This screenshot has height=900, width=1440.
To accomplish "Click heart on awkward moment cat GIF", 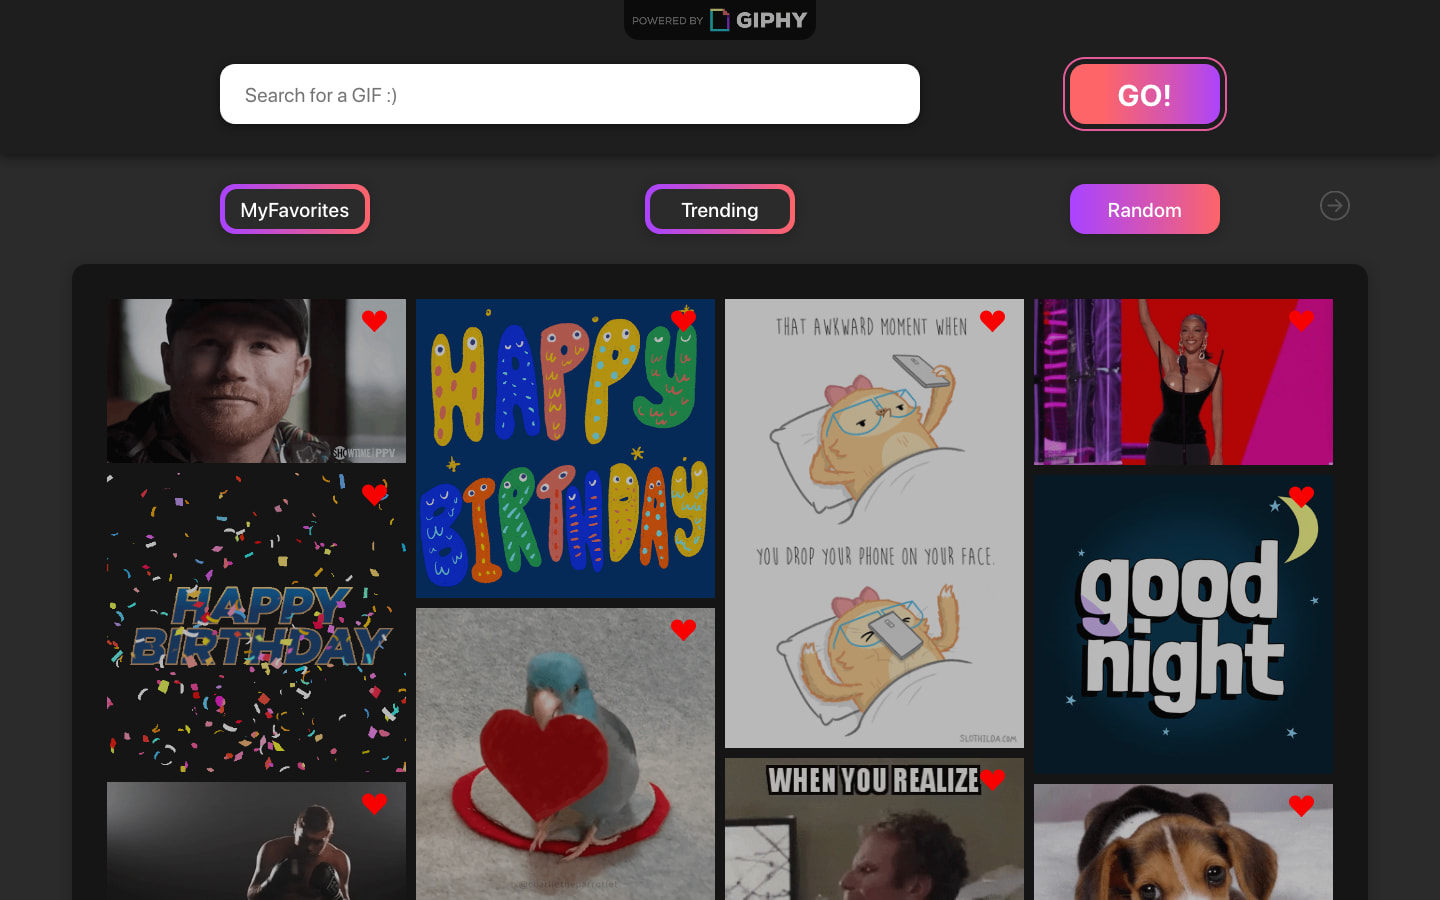I will [992, 321].
